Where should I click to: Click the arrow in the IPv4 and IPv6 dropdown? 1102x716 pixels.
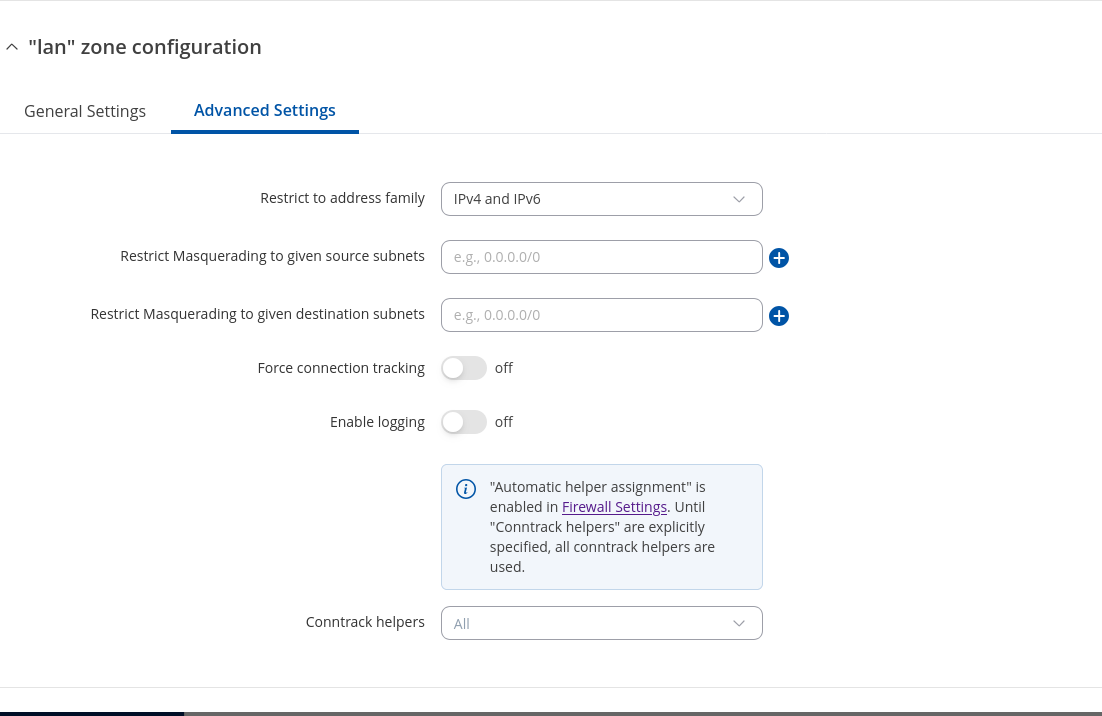tap(739, 199)
